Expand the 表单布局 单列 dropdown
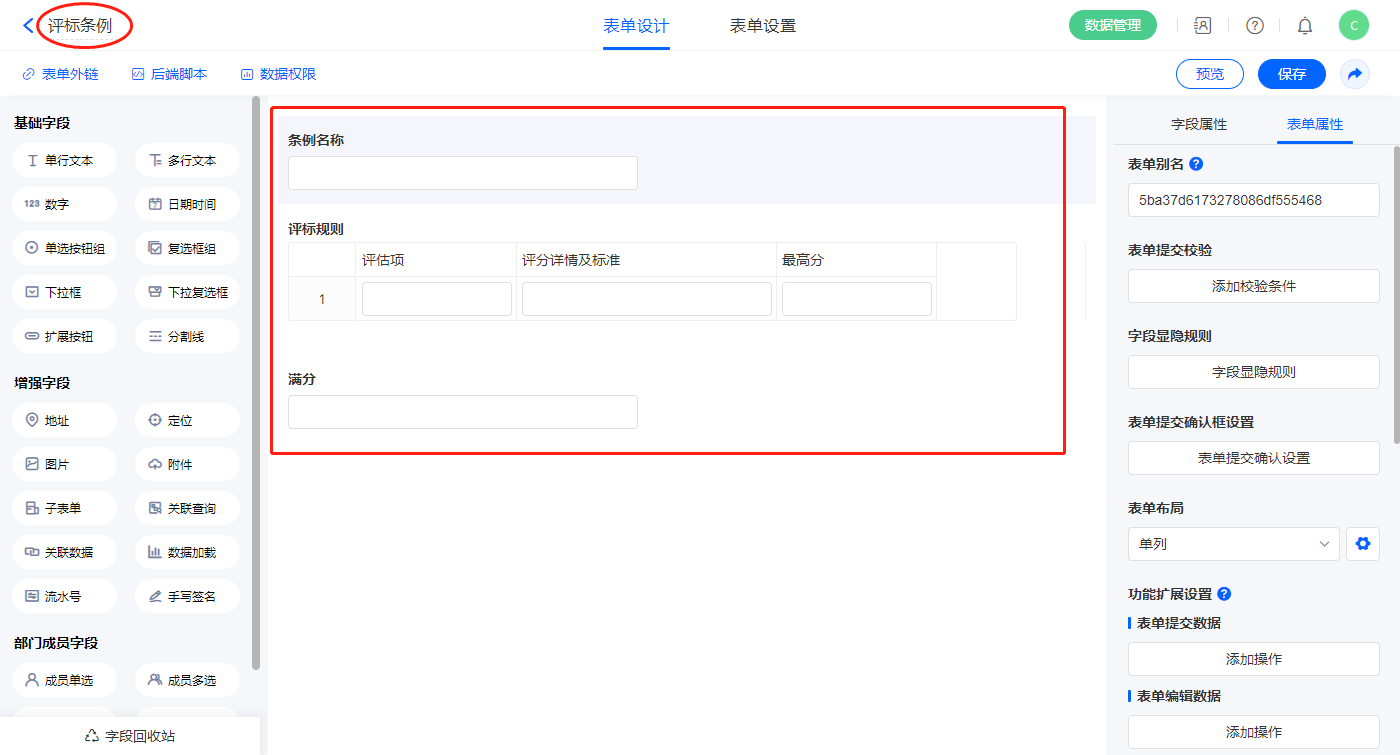 1233,544
